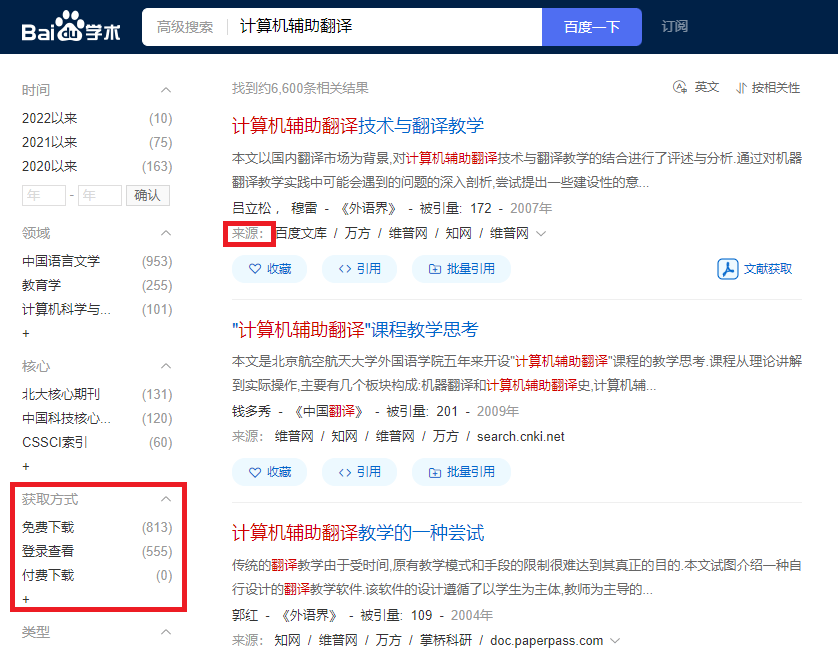838x649 pixels.
Task: Collapse the 获取方式 filter section
Action: point(166,499)
